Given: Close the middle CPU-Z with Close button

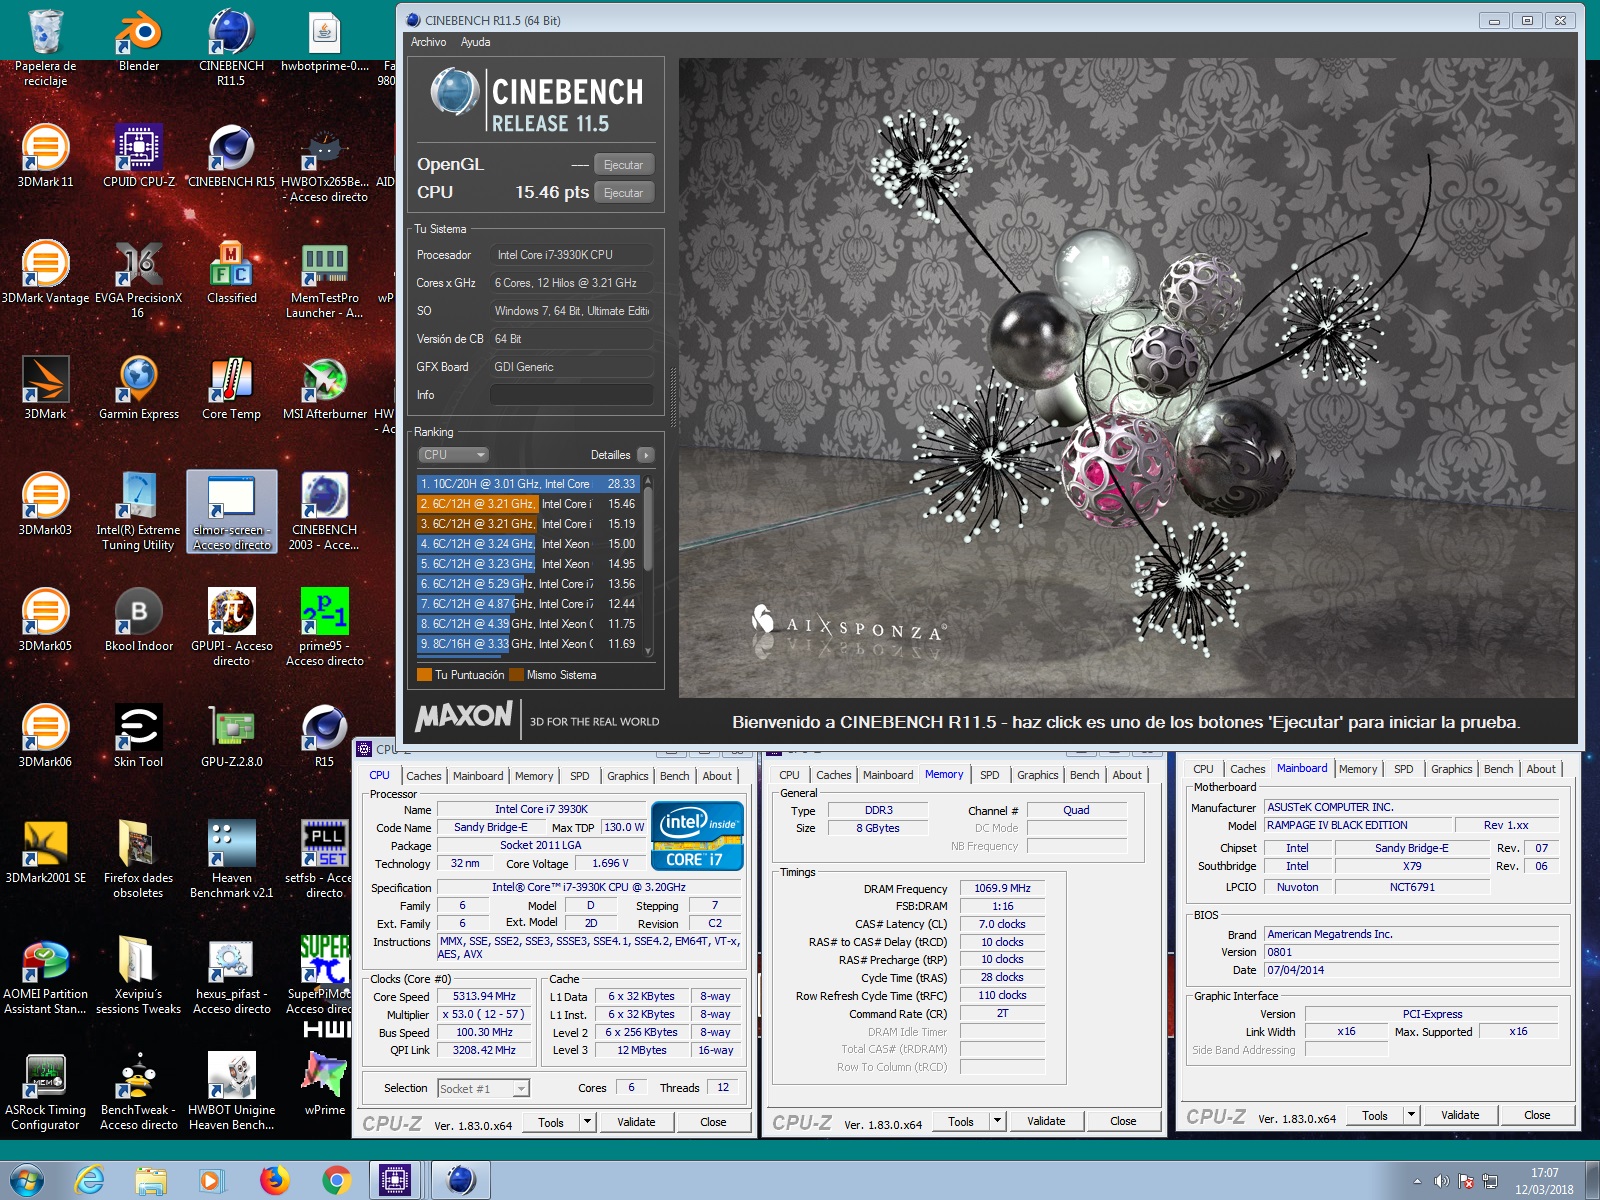Looking at the screenshot, I should point(1123,1121).
